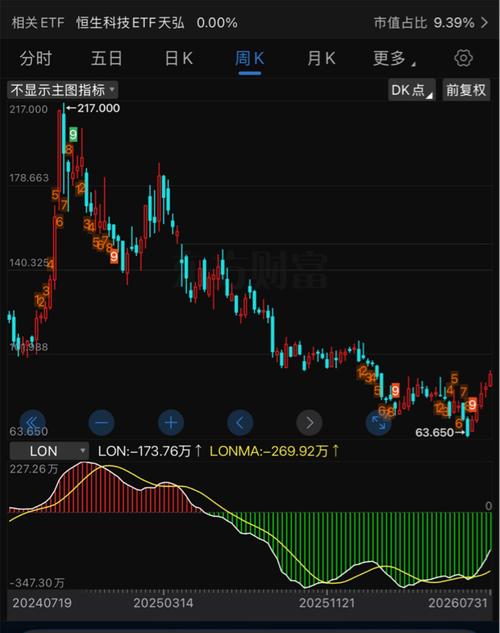Open 恒生科技ETF天弘 related ETF link

pyautogui.click(x=130, y=23)
